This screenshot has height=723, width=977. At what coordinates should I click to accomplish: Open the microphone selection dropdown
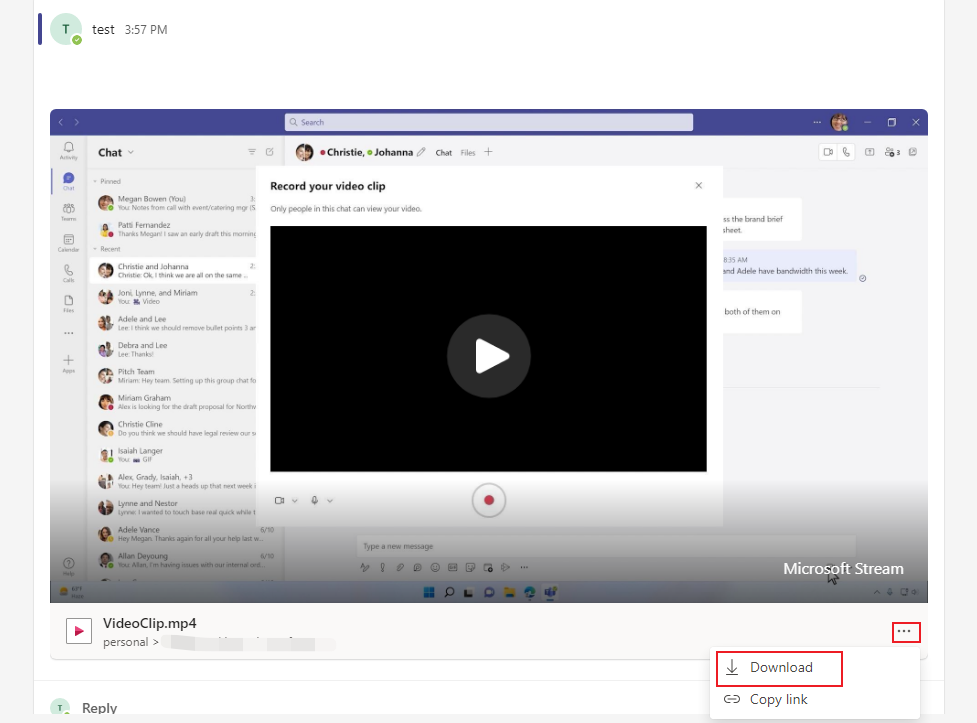click(330, 500)
